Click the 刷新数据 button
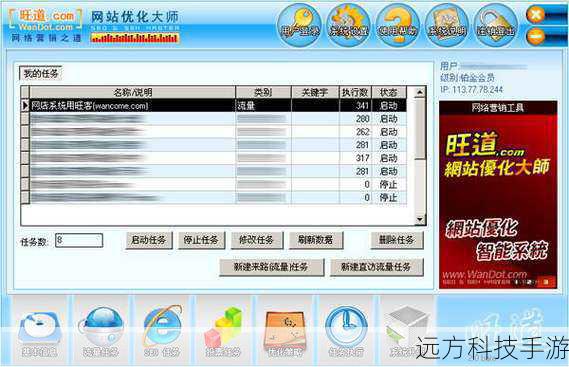This screenshot has width=569, height=367. 316,240
